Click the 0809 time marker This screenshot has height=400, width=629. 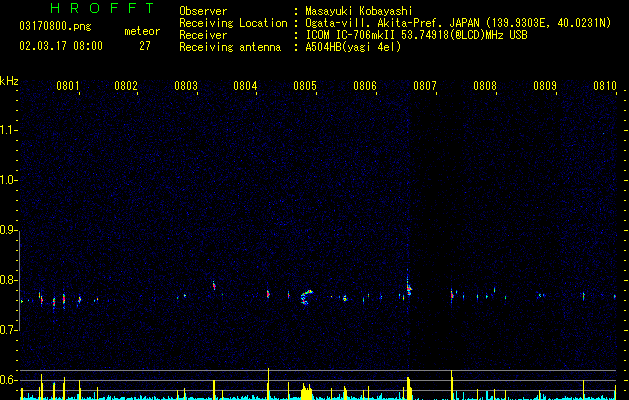(x=545, y=86)
